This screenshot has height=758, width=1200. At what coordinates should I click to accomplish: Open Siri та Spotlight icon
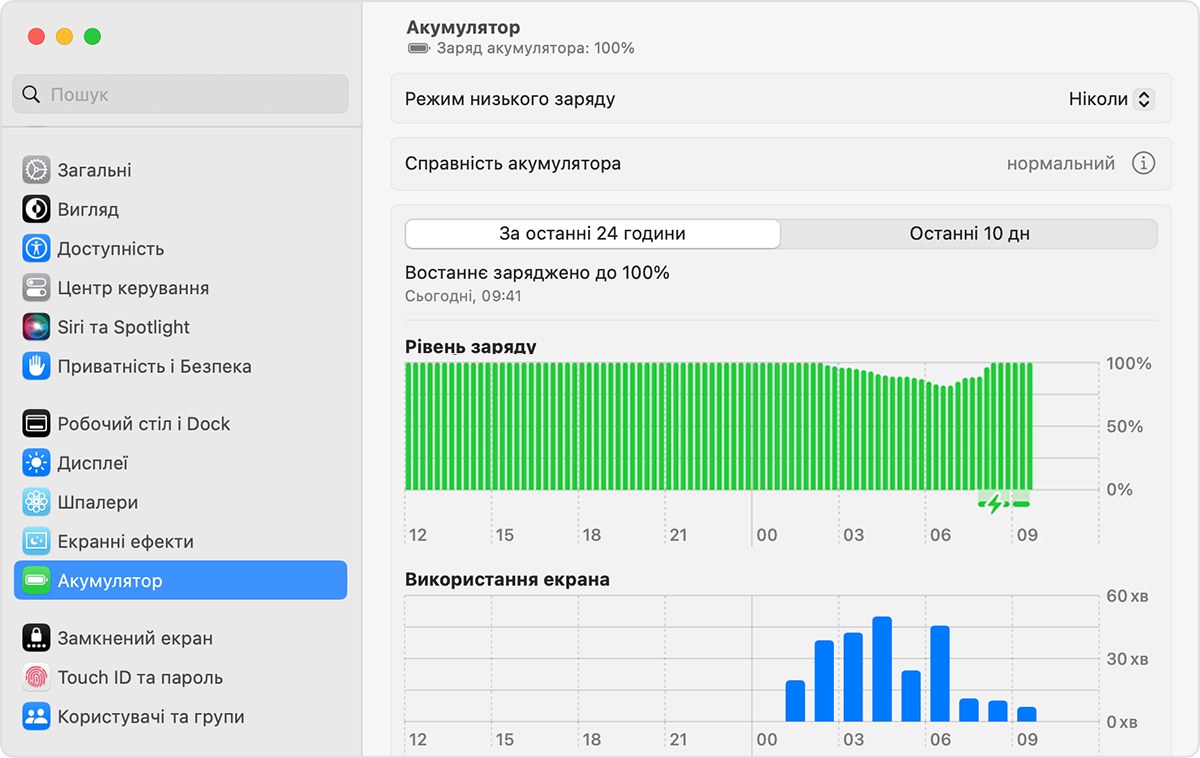click(36, 327)
